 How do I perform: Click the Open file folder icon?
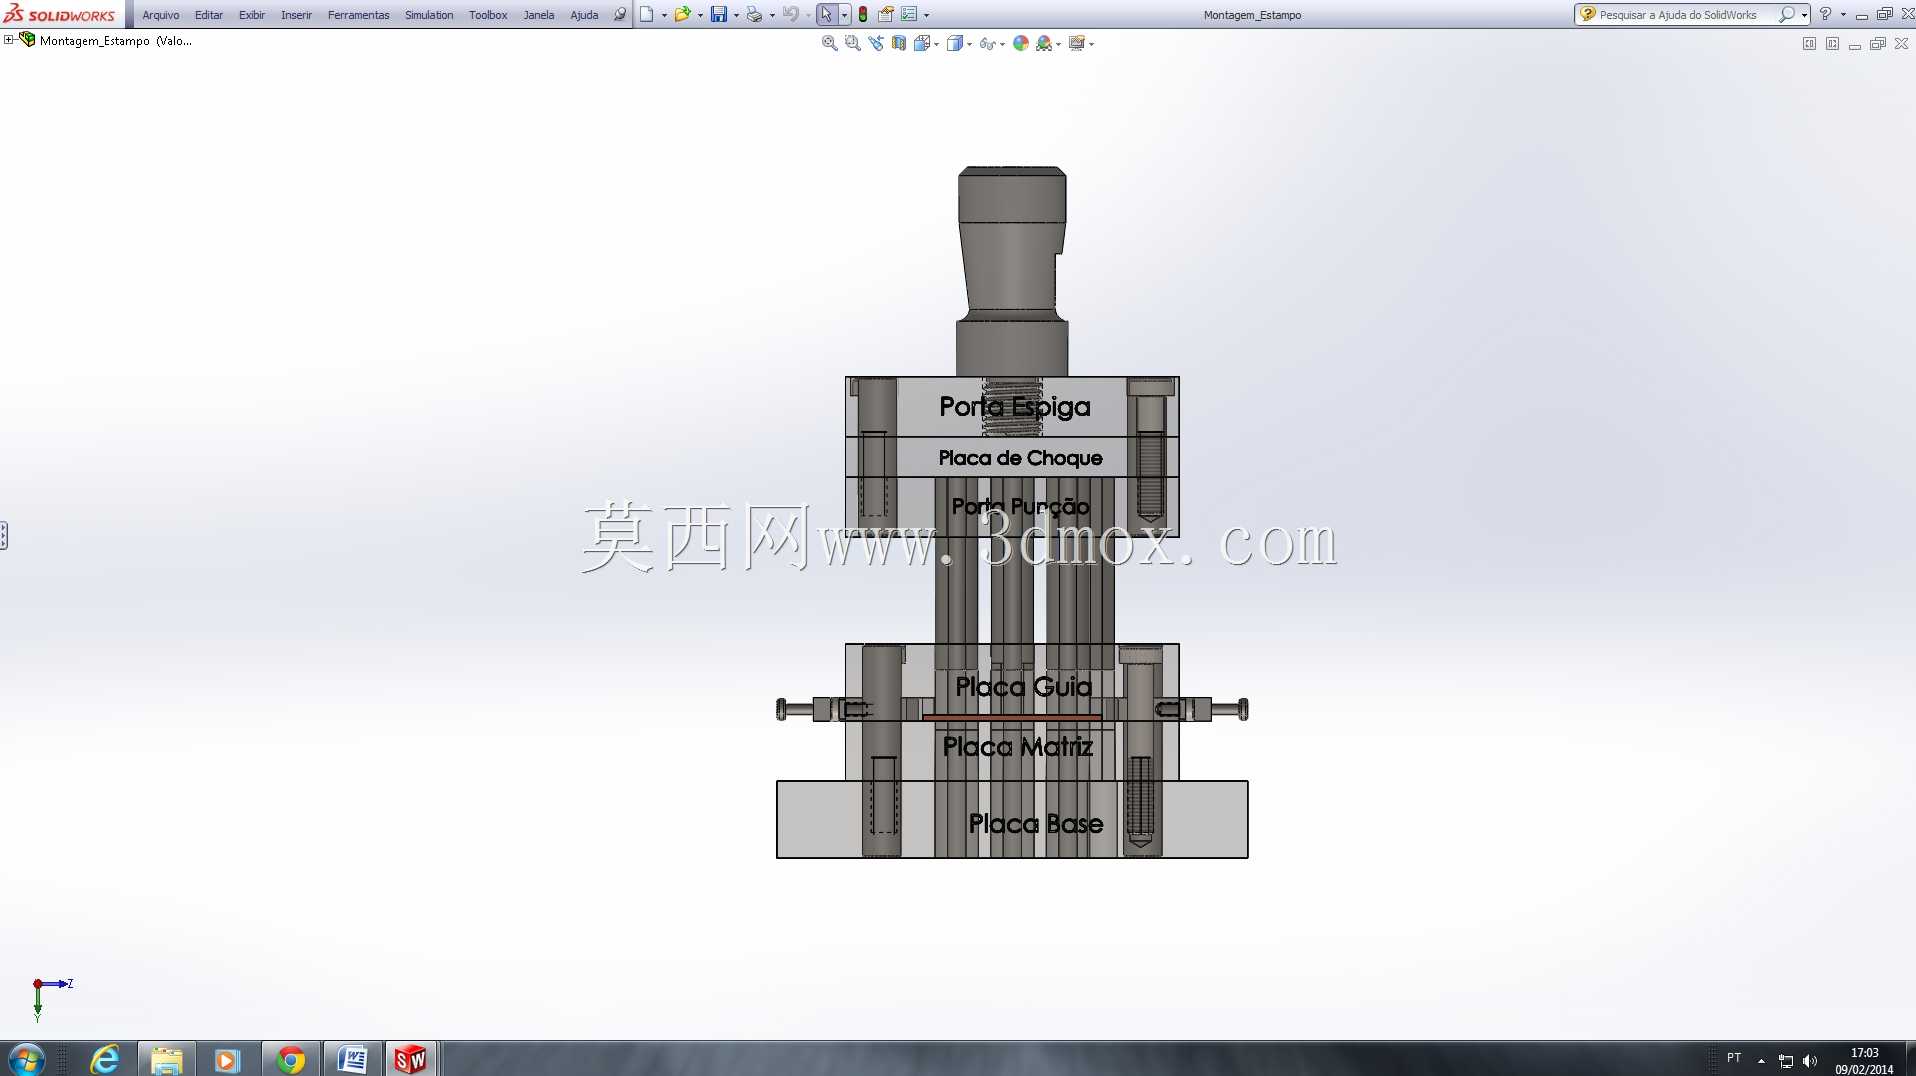point(682,14)
